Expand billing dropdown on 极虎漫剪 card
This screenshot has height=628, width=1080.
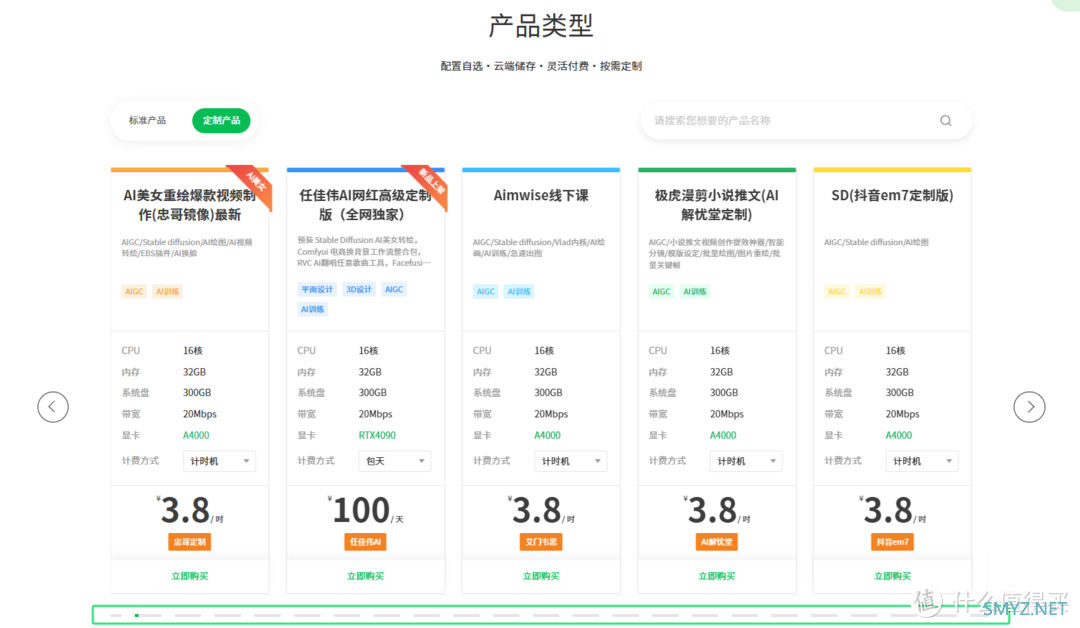746,461
